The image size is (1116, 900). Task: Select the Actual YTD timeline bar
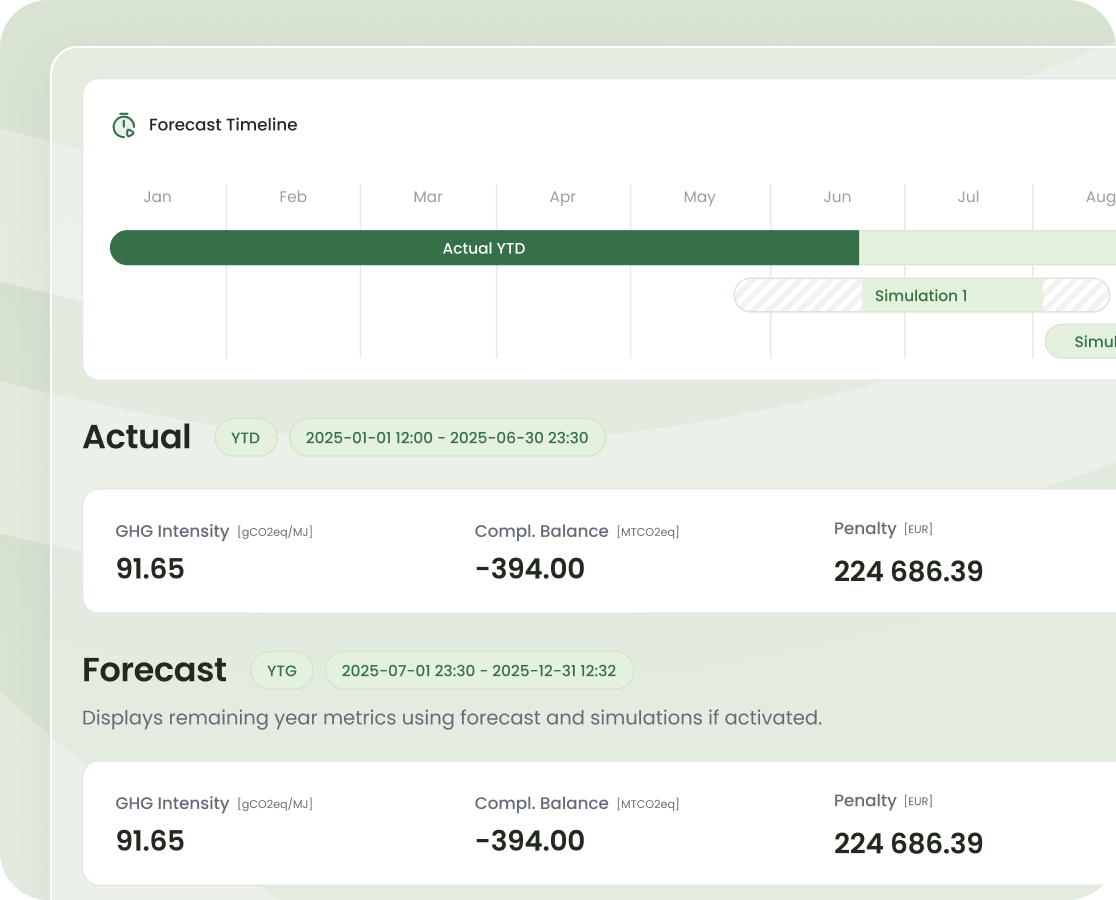484,248
